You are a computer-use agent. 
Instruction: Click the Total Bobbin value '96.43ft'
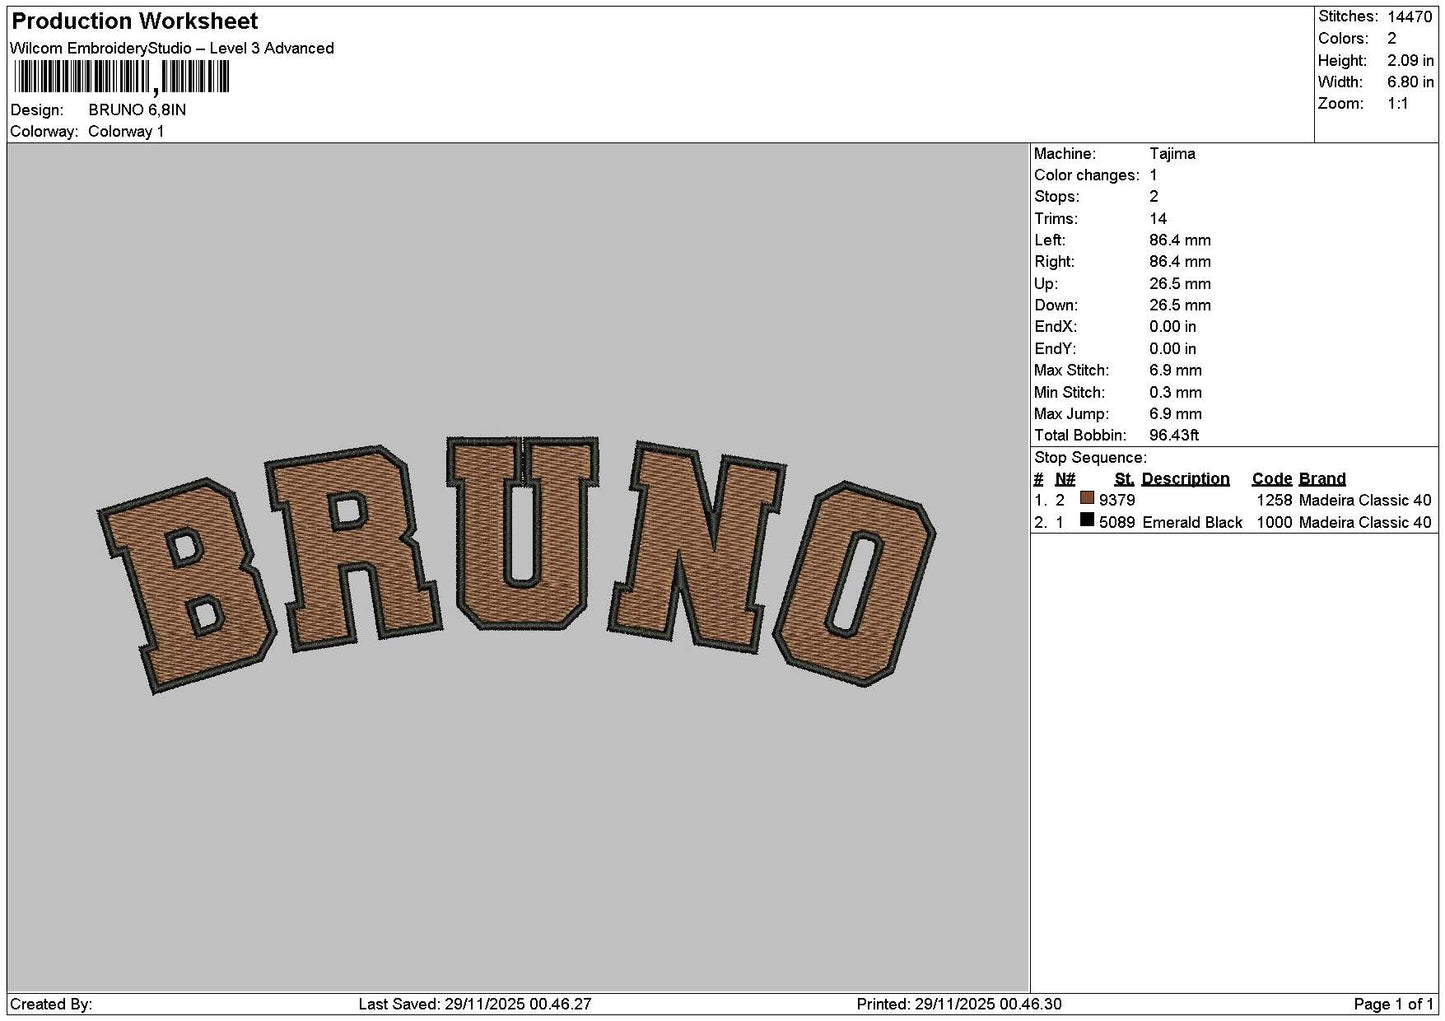click(1174, 436)
